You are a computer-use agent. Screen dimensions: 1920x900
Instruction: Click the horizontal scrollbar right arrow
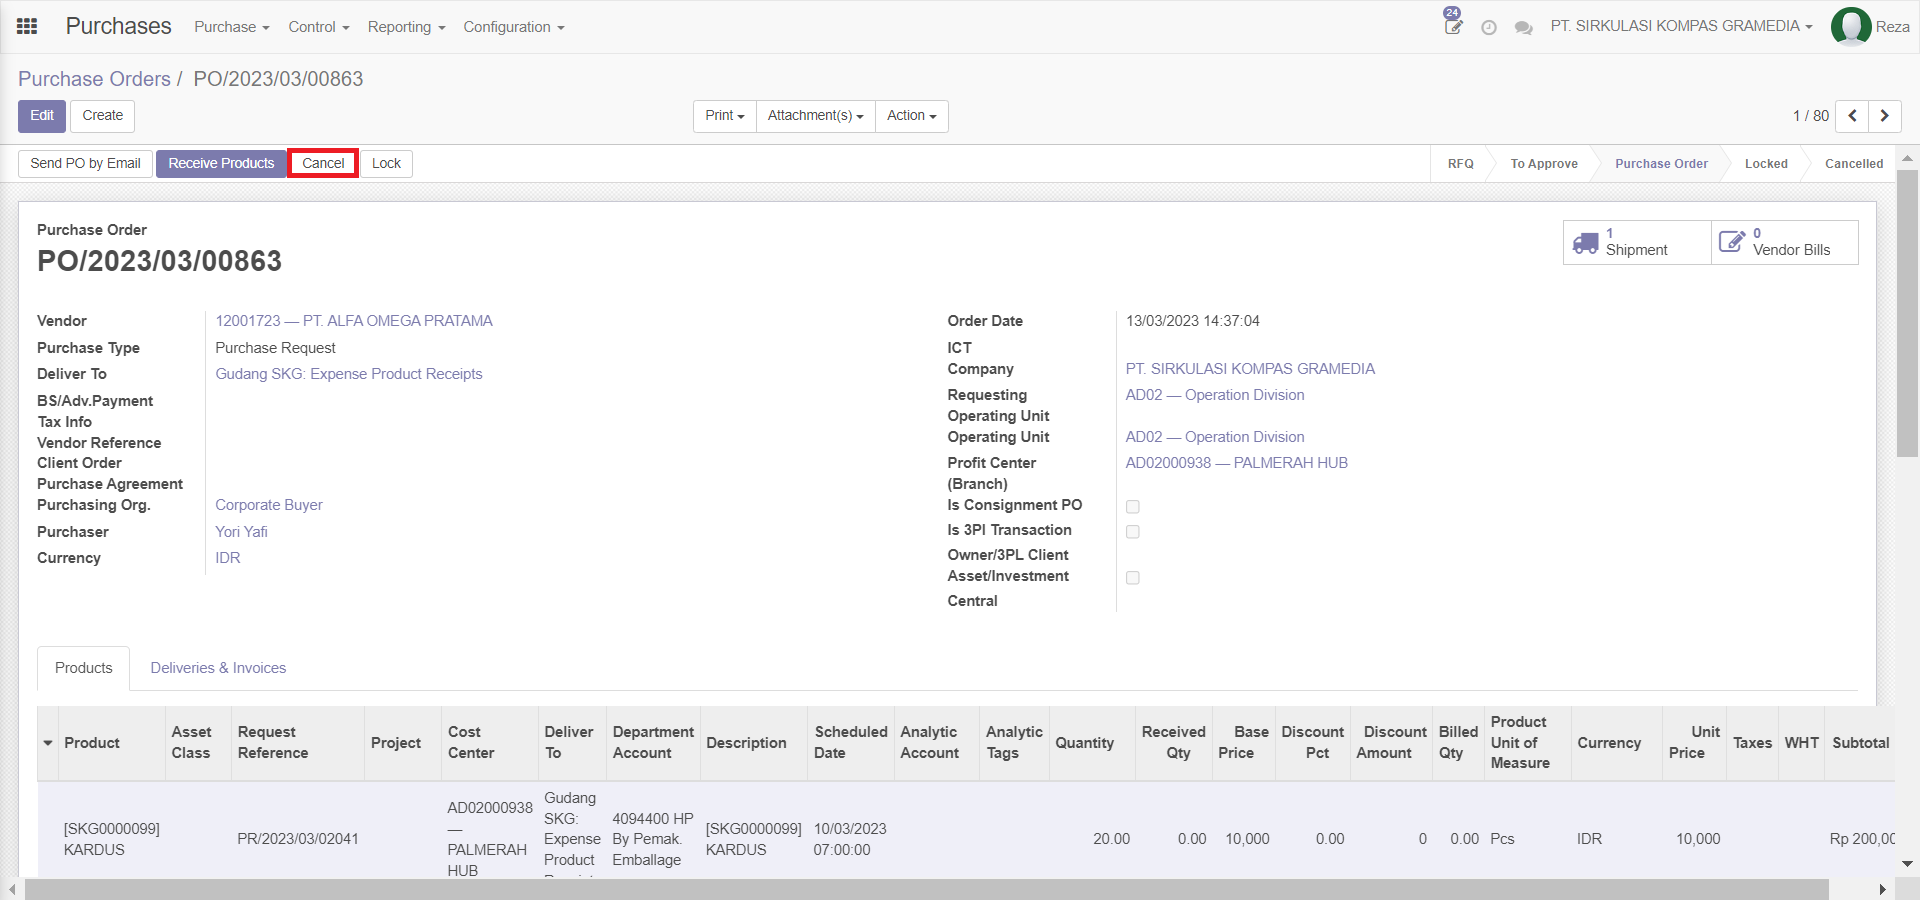pyautogui.click(x=1882, y=889)
